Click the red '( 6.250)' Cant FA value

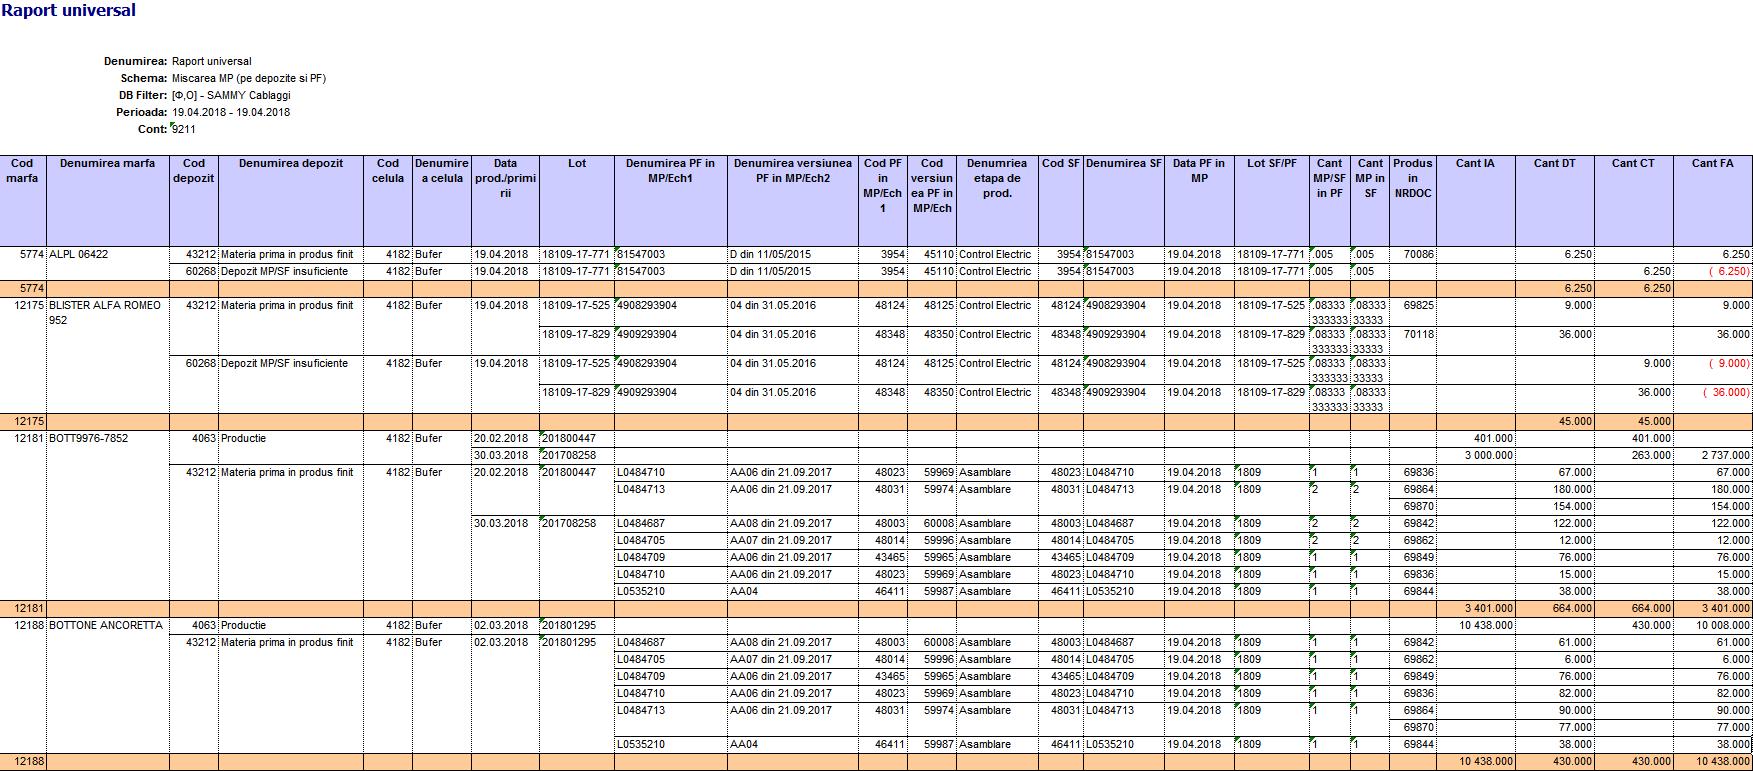point(1729,271)
